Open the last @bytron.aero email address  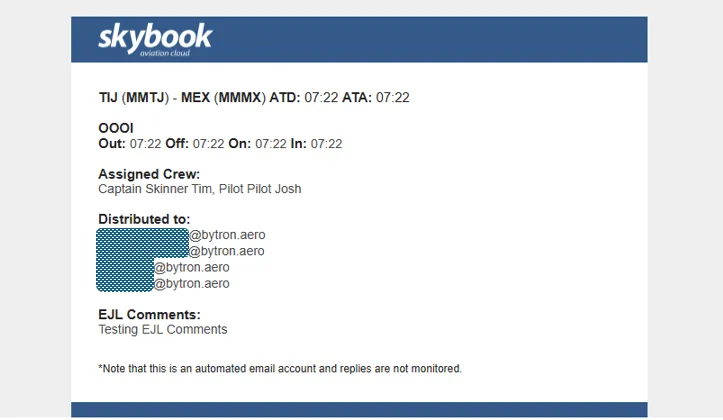[x=192, y=284]
